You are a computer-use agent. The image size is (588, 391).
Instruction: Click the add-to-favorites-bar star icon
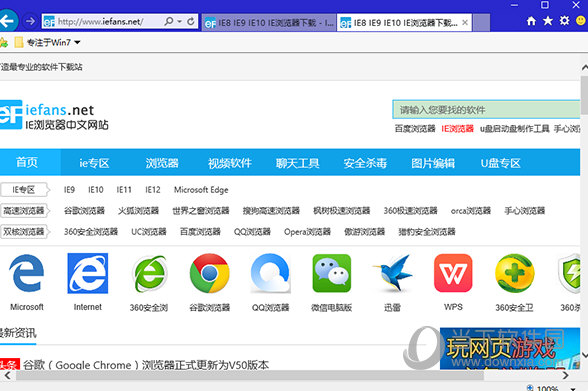tap(3, 42)
